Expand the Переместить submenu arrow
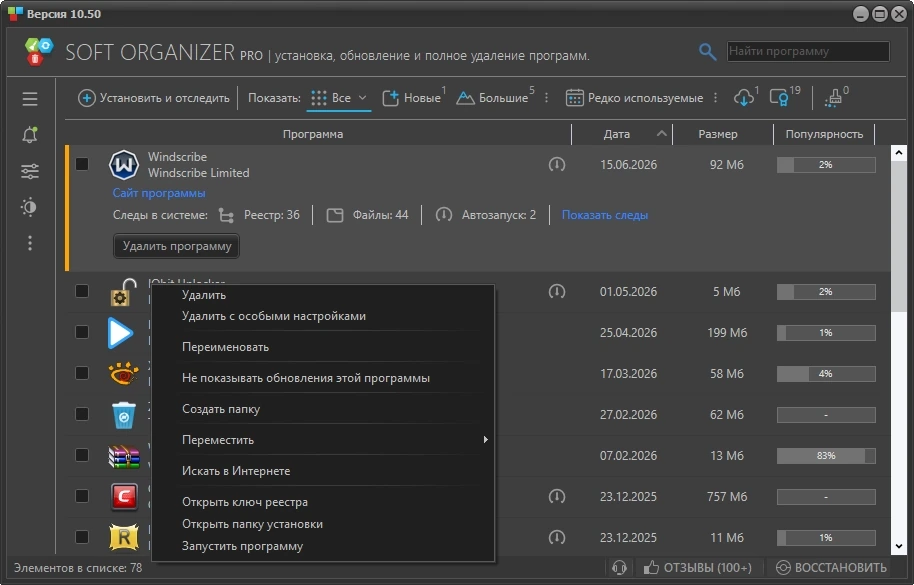The image size is (914, 585). coord(485,439)
